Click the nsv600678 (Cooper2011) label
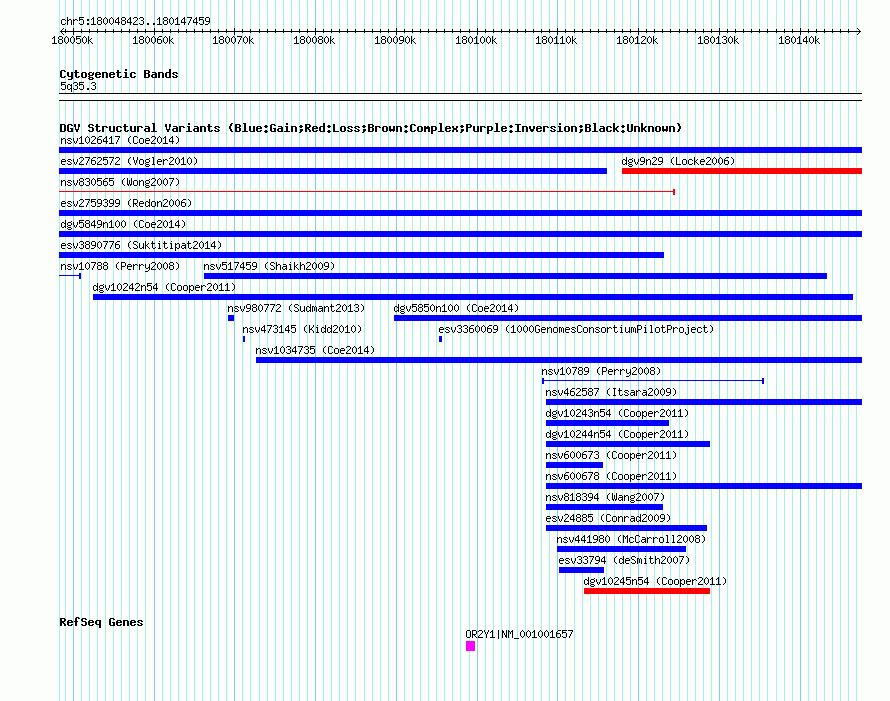Viewport: 890px width, 701px height. (x=611, y=476)
